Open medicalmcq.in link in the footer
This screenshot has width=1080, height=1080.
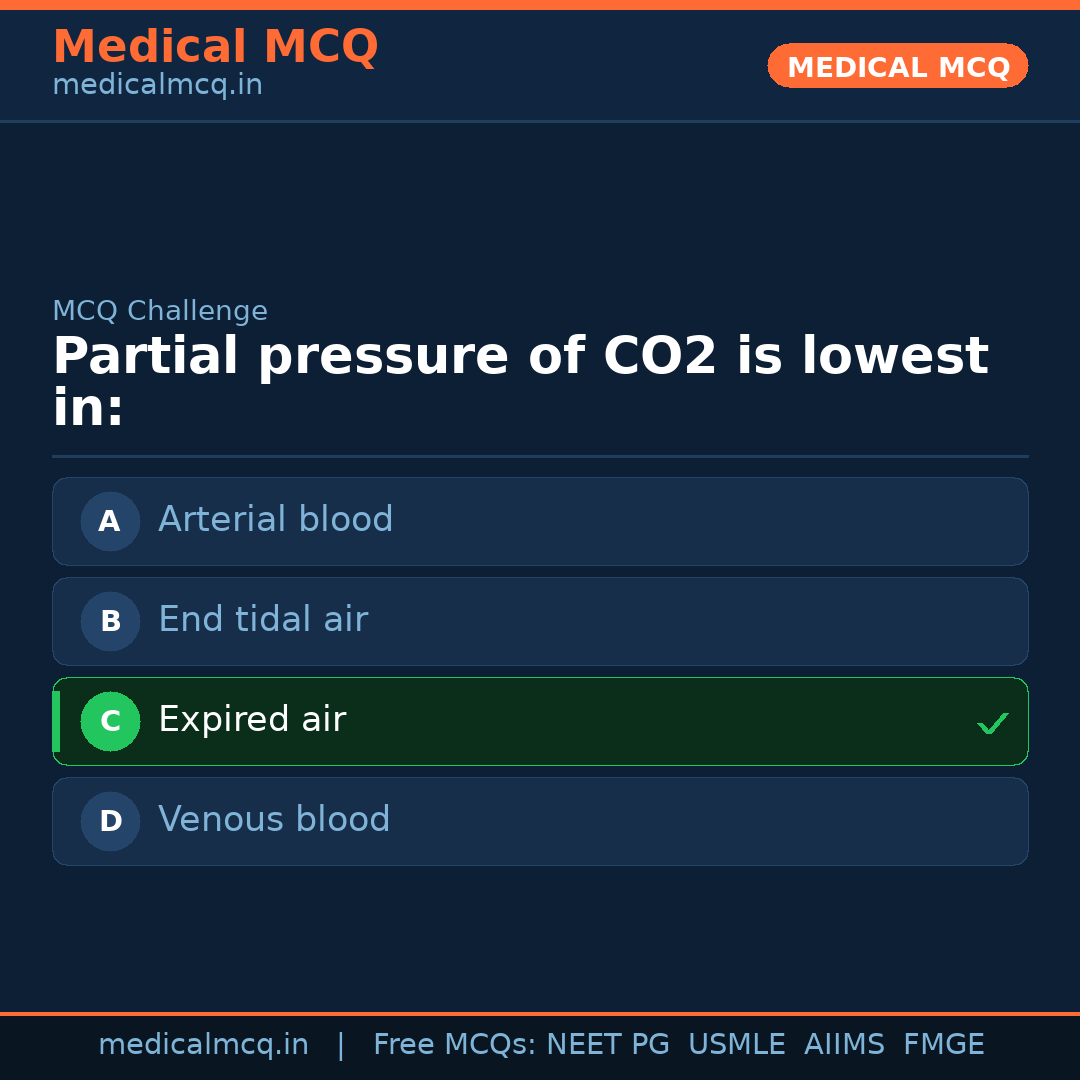pos(203,1045)
